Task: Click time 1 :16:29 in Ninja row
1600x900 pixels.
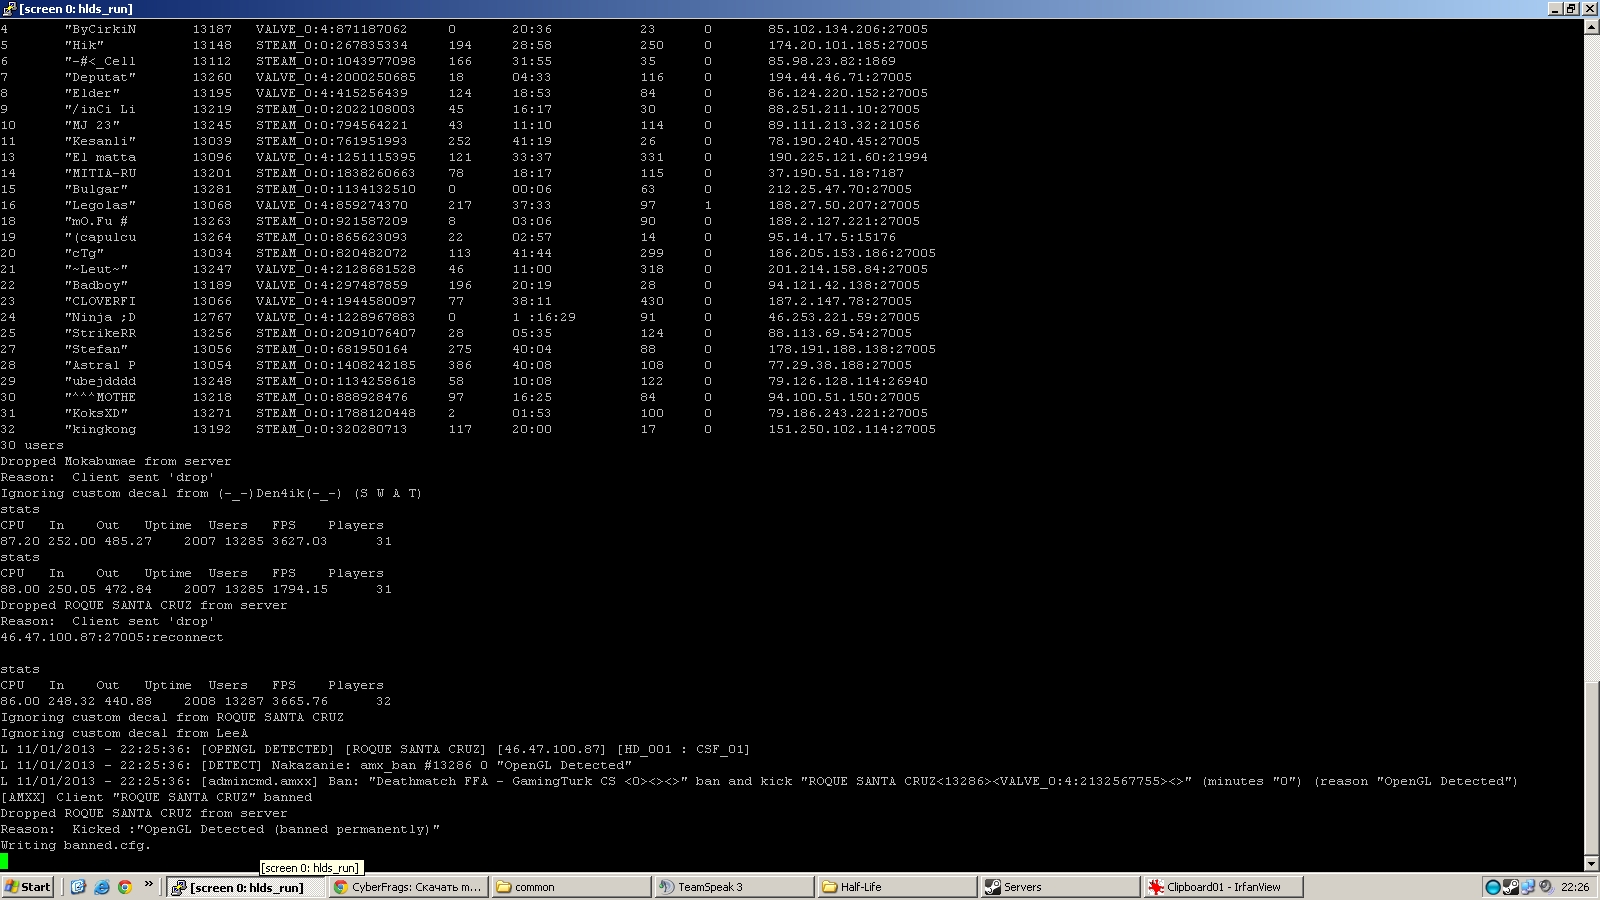Action: tap(544, 317)
